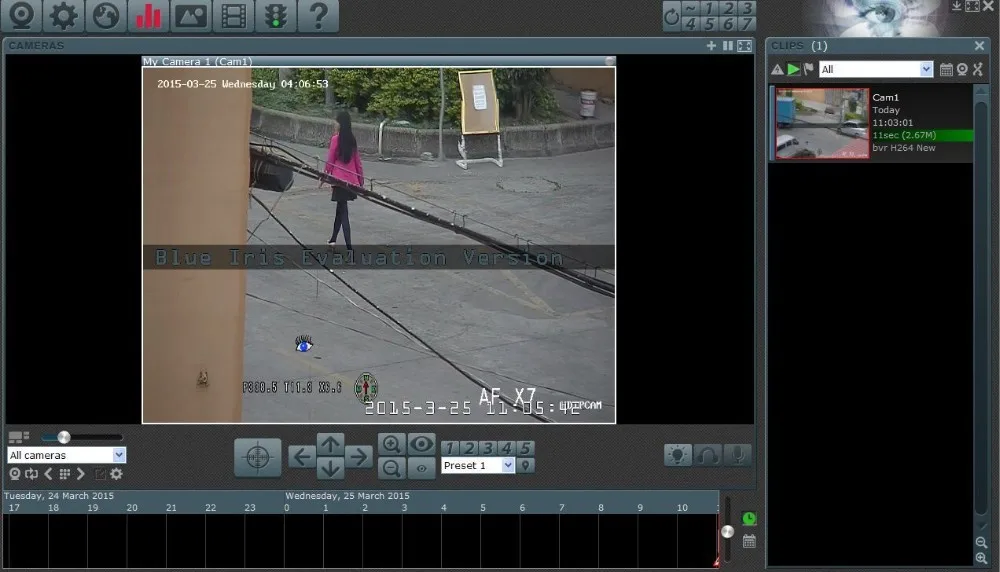Click the small grid dots icon
Screen dimensions: 1000x572
(64, 474)
